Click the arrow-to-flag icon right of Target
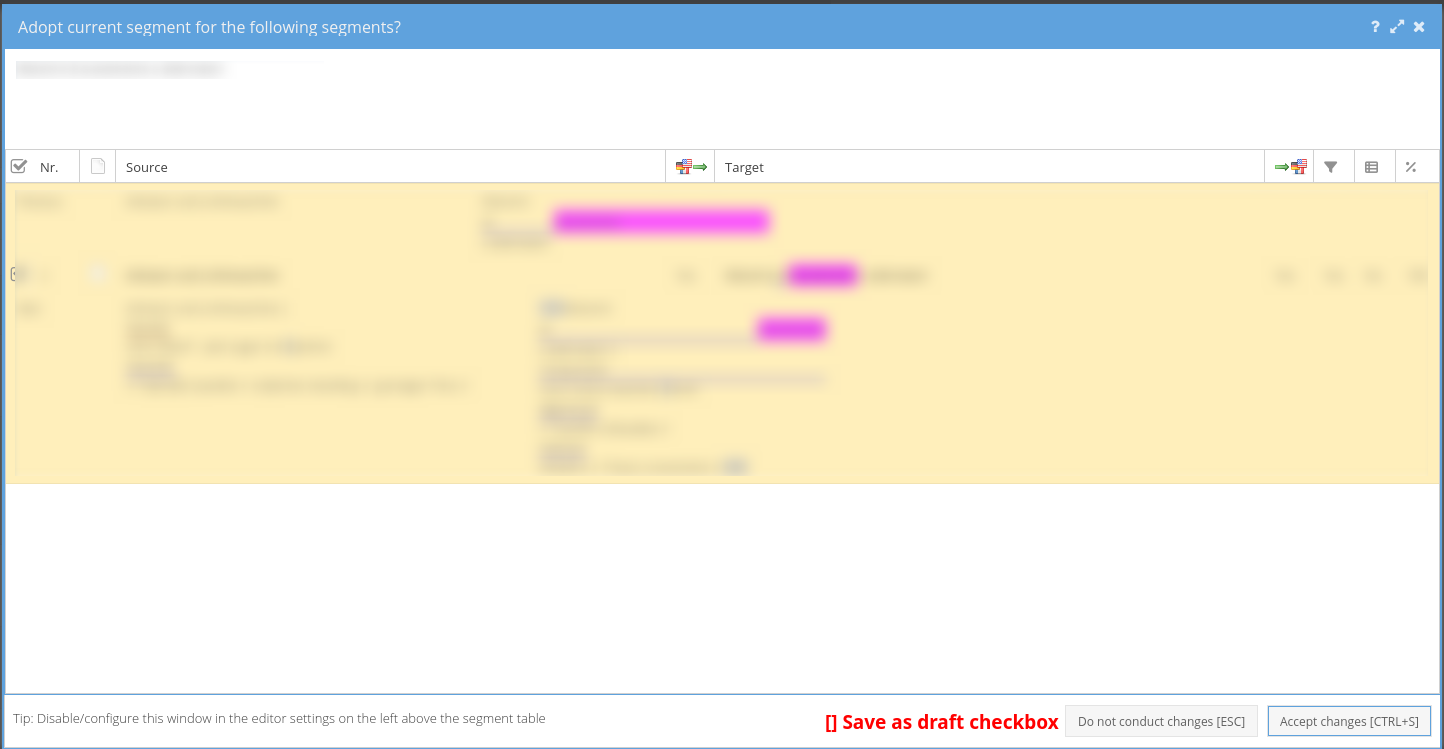The width and height of the screenshot is (1444, 749). 1290,167
